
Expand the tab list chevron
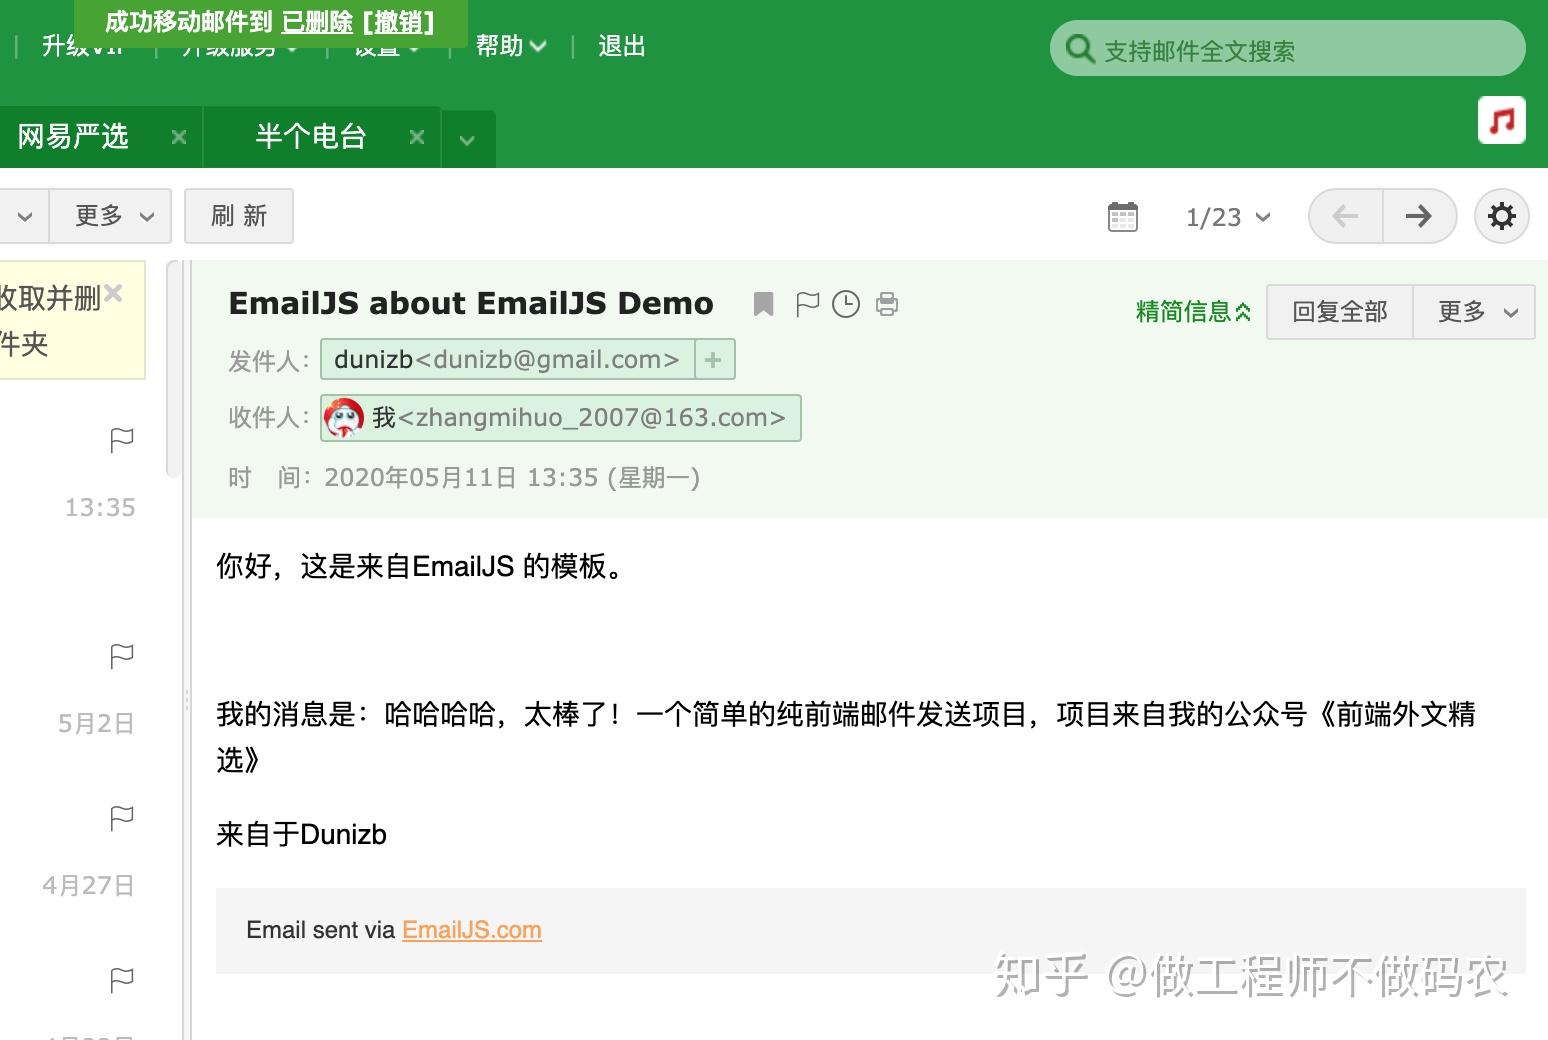coord(468,140)
